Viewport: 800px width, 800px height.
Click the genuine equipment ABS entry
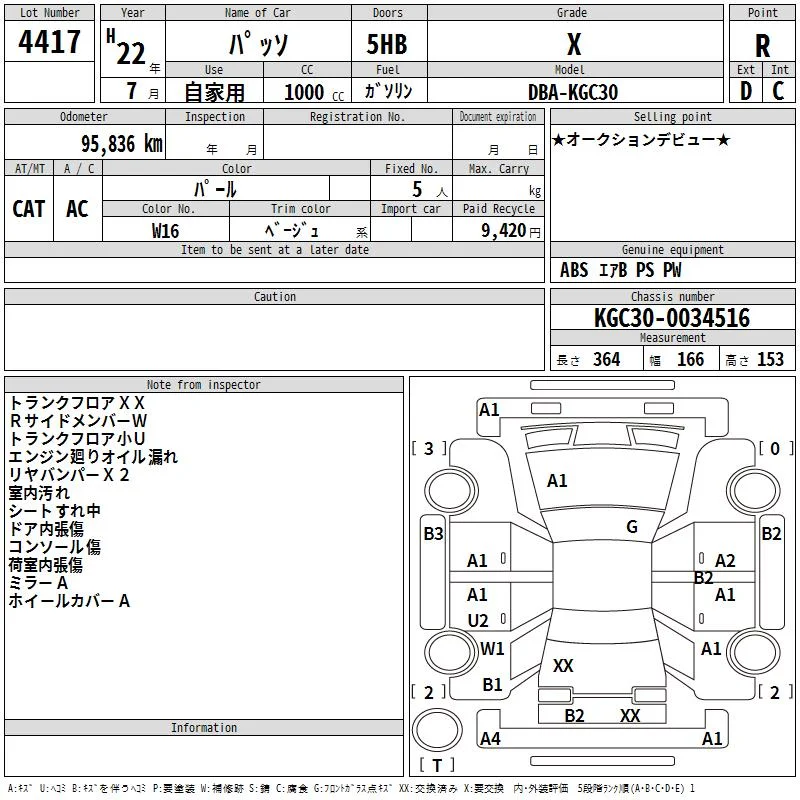pyautogui.click(x=574, y=270)
